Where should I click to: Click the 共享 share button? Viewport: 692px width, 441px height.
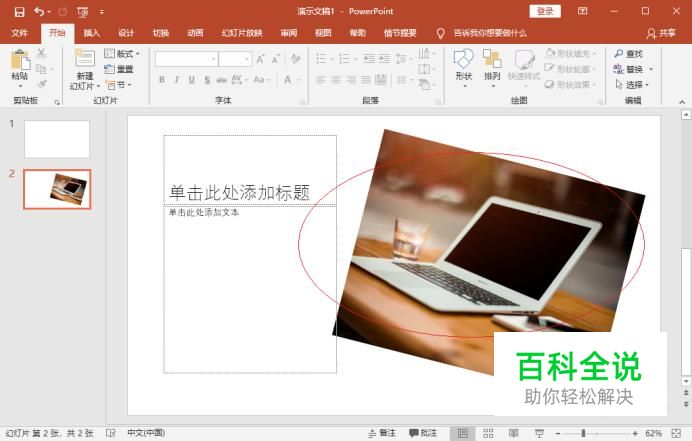click(661, 33)
